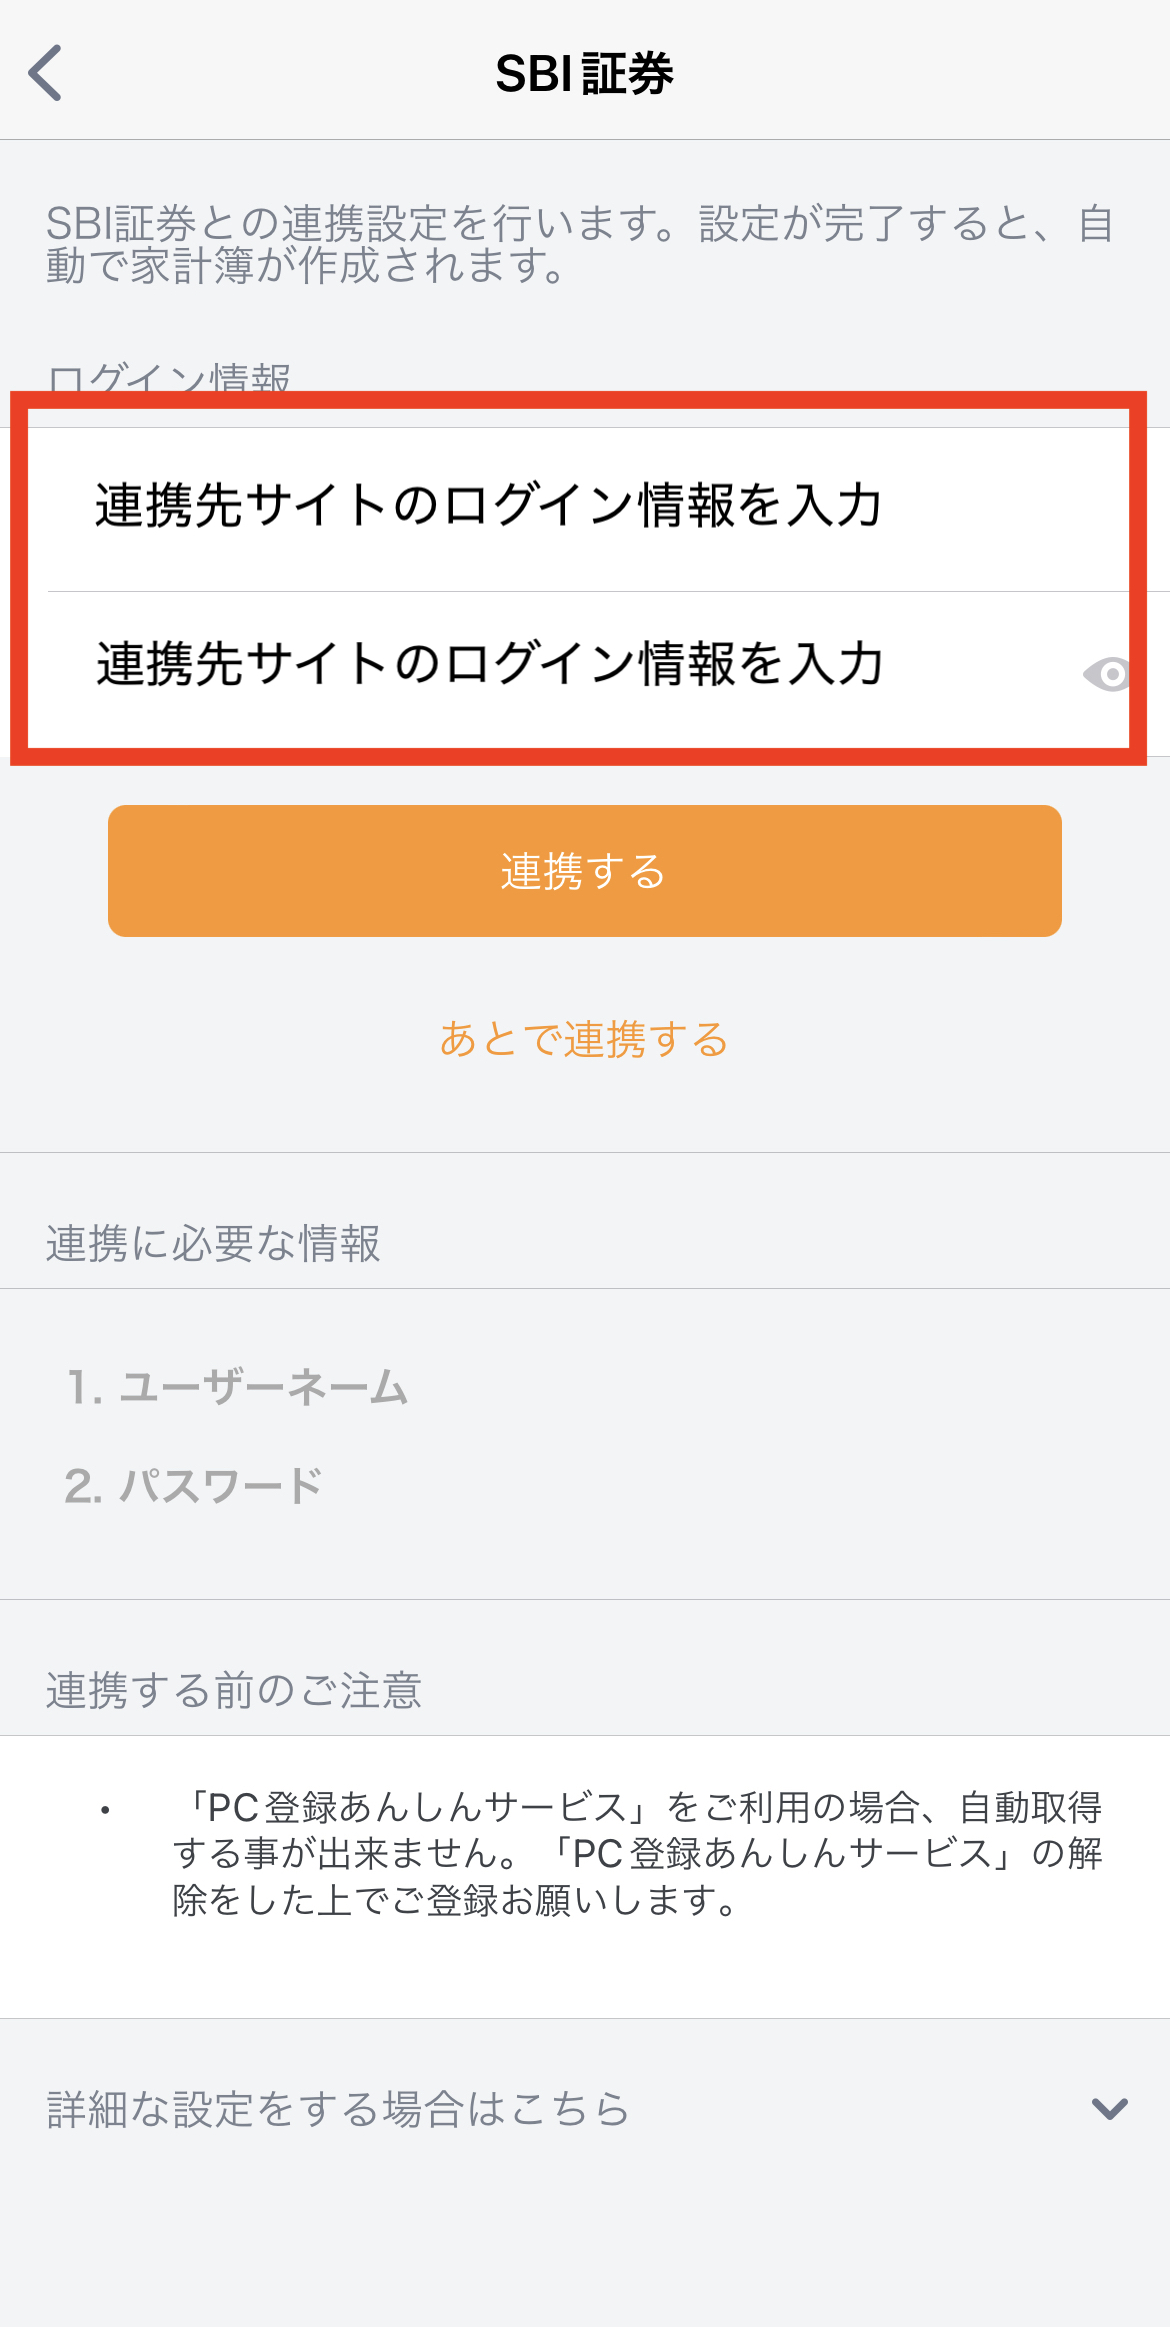Select the ログイン情報 section label
The width and height of the screenshot is (1170, 2327).
[170, 378]
